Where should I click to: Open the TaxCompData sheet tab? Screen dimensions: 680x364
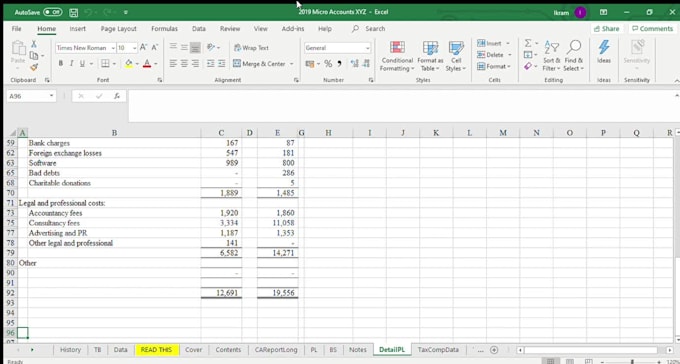438,350
